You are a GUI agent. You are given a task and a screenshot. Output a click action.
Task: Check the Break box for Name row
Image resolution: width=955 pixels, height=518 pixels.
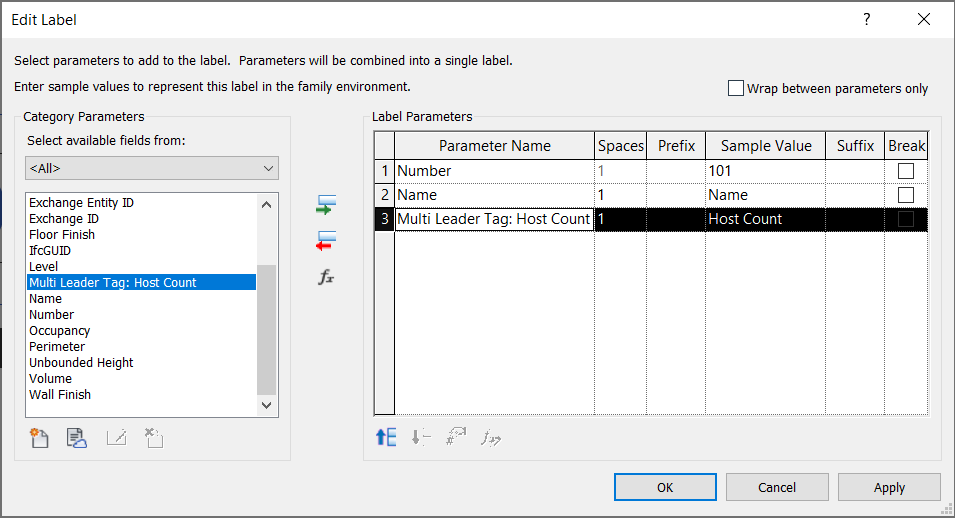(906, 195)
